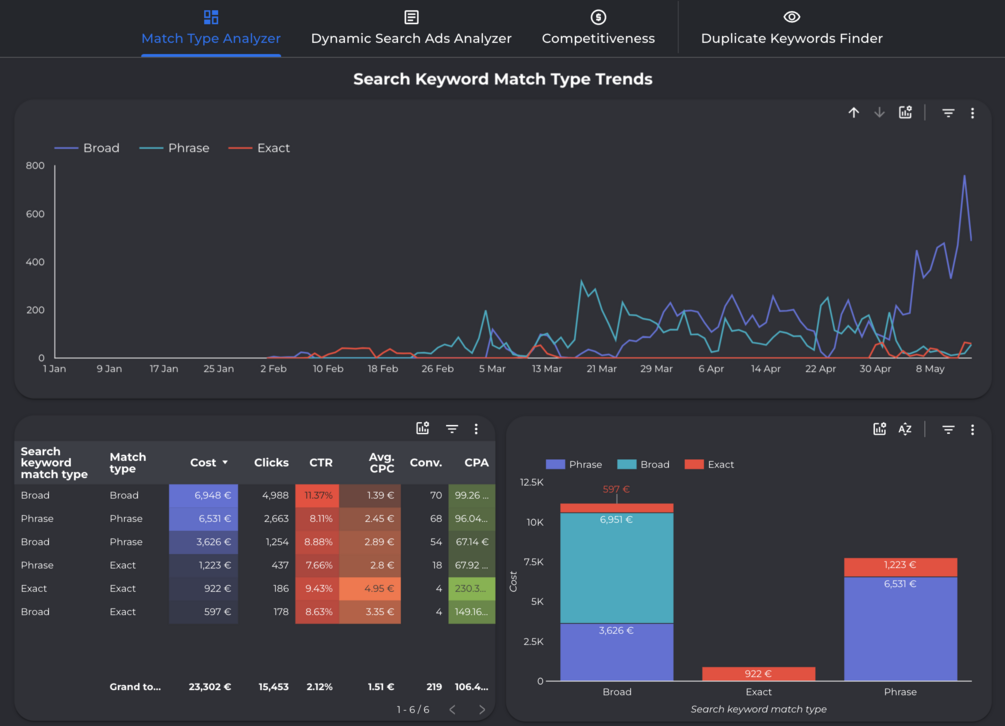1005x726 pixels.
Task: Click the 99.26 CPA cell
Action: pyautogui.click(x=472, y=495)
